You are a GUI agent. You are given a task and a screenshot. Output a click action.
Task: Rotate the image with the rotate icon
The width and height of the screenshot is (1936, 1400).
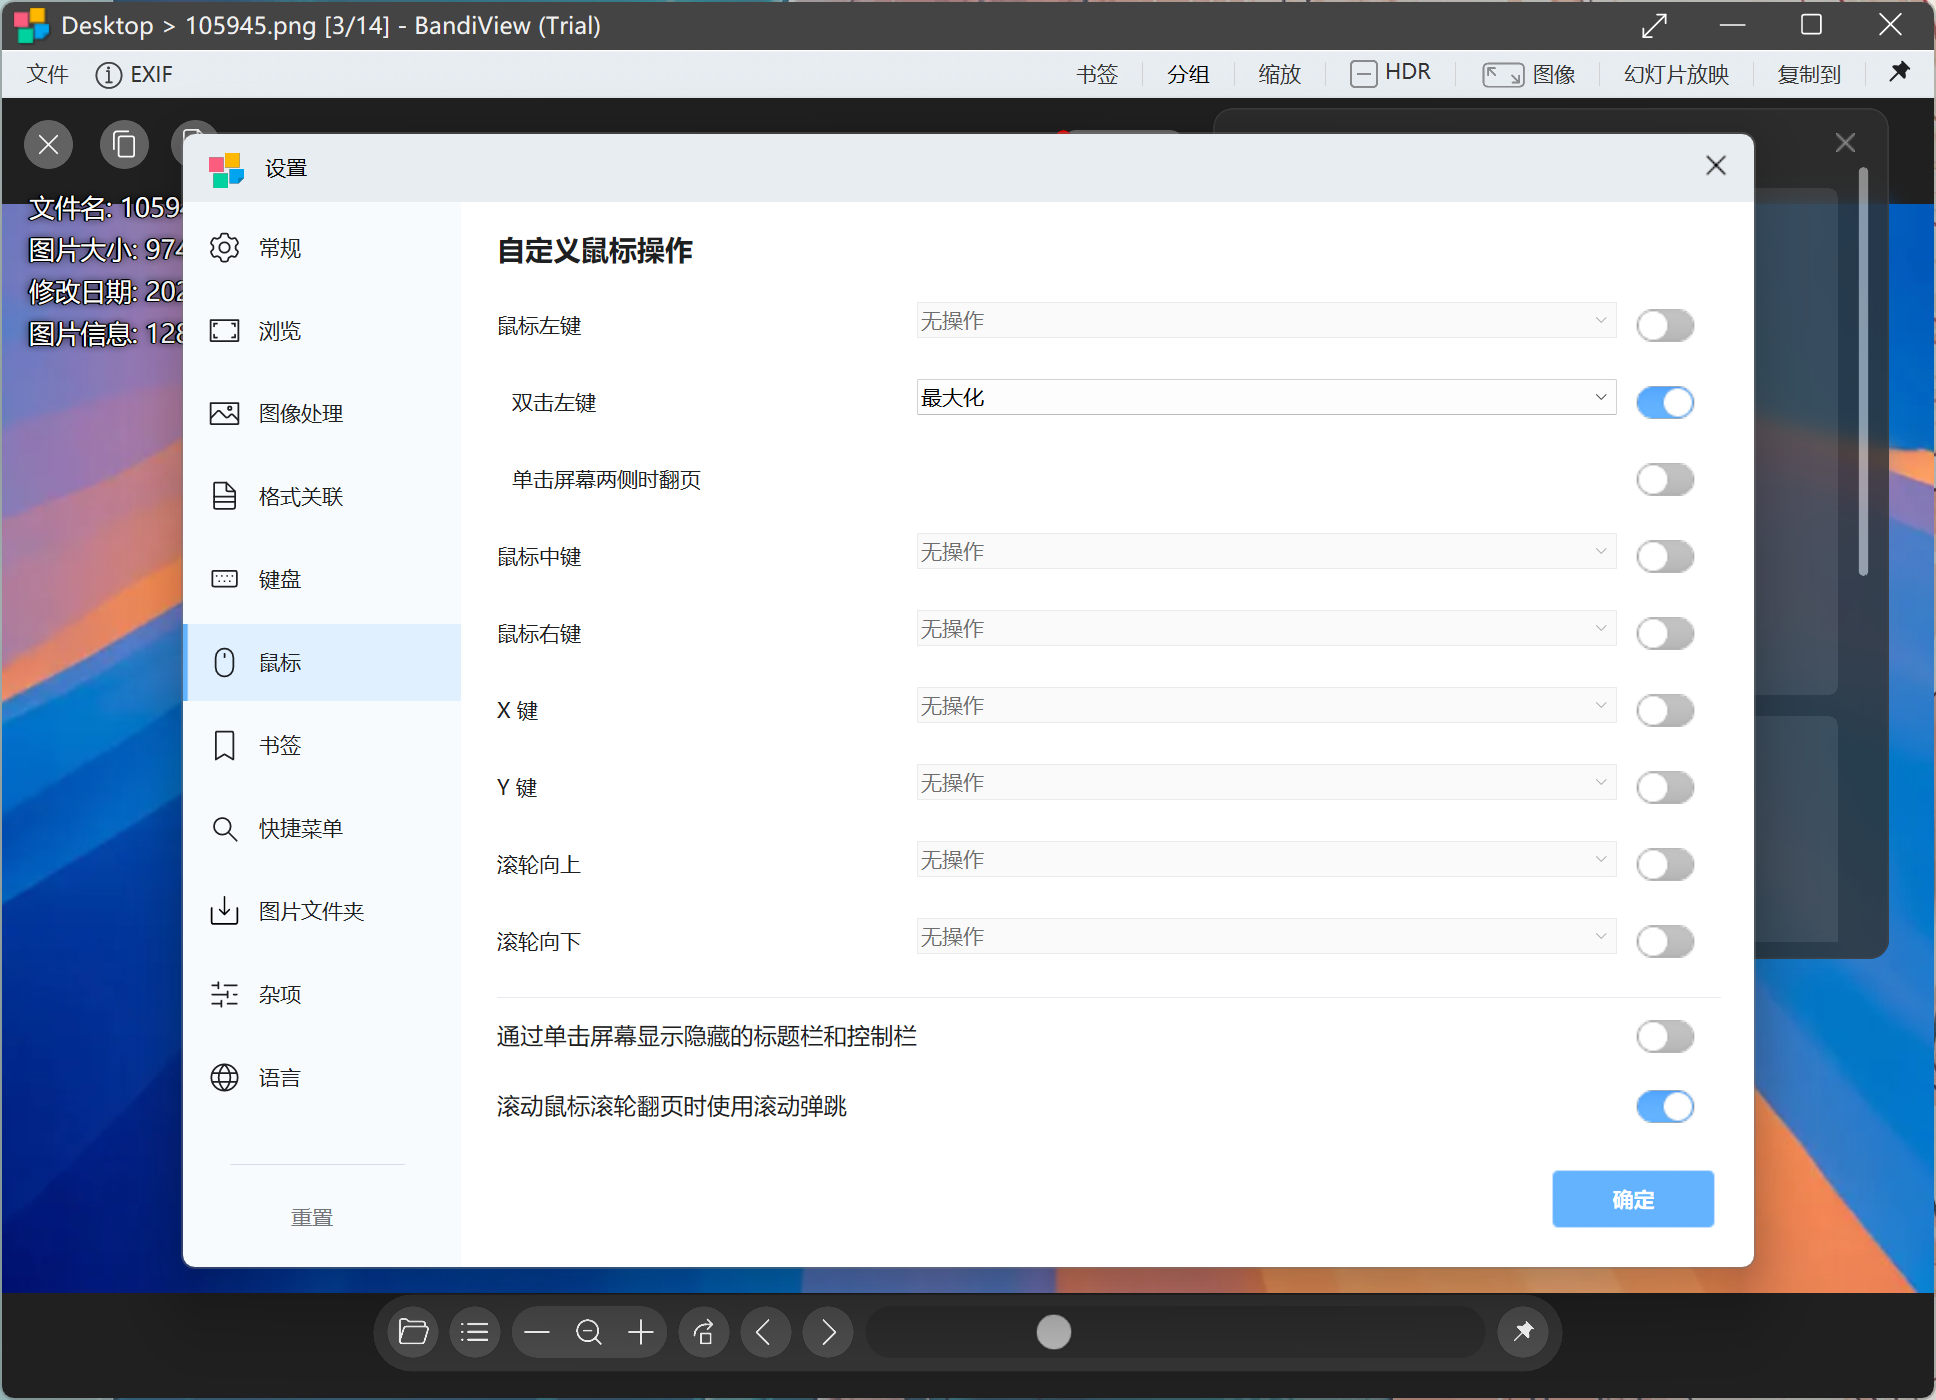pyautogui.click(x=704, y=1332)
